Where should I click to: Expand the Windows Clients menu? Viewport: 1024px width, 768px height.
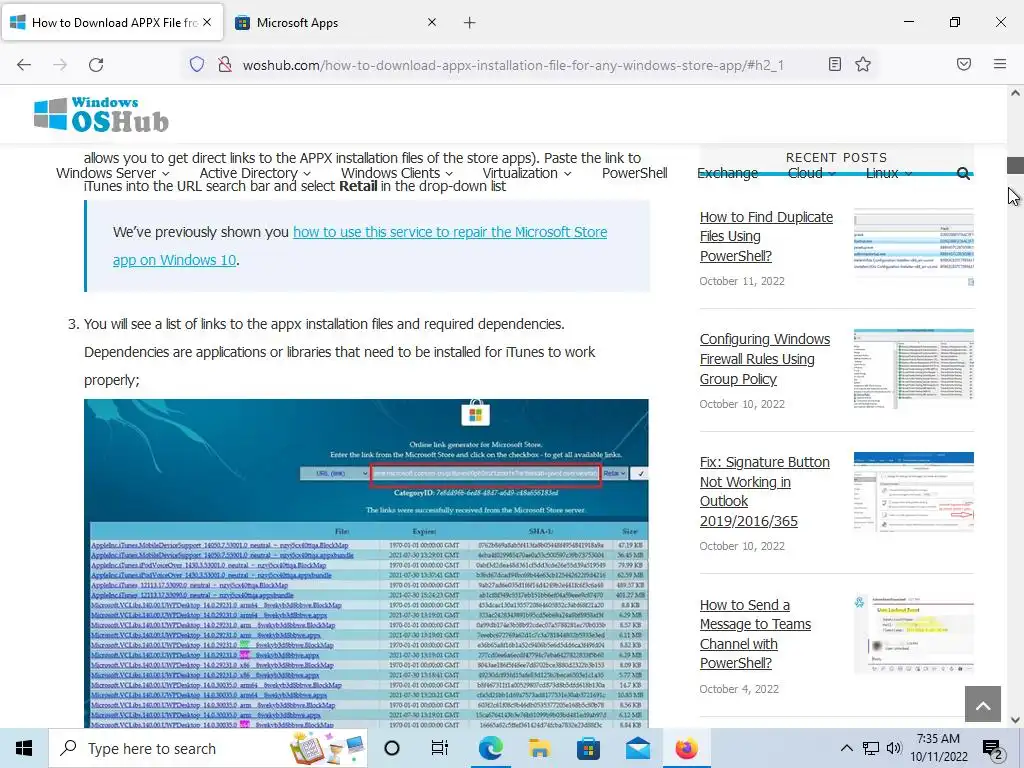pyautogui.click(x=396, y=173)
